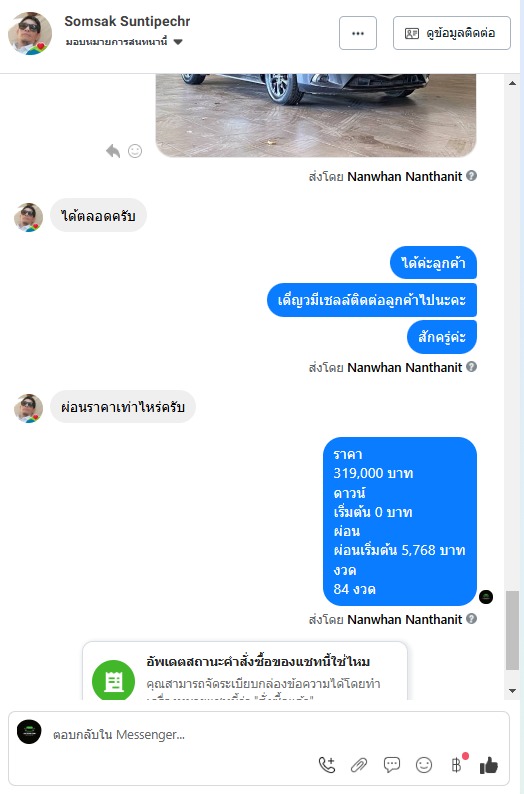Click the green order receipt icon
The height and width of the screenshot is (794, 524).
(113, 682)
